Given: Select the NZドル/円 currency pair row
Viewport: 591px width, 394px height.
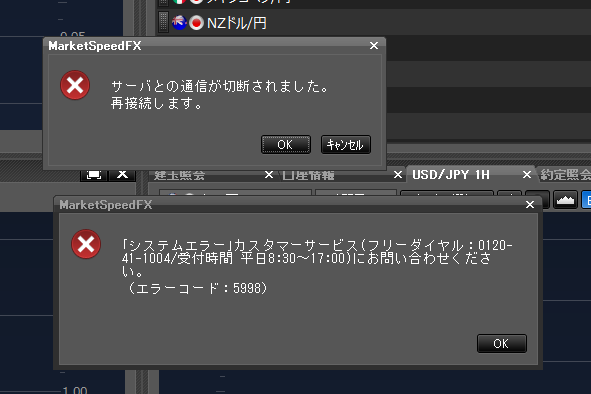Looking at the screenshot, I should tap(374, 23).
